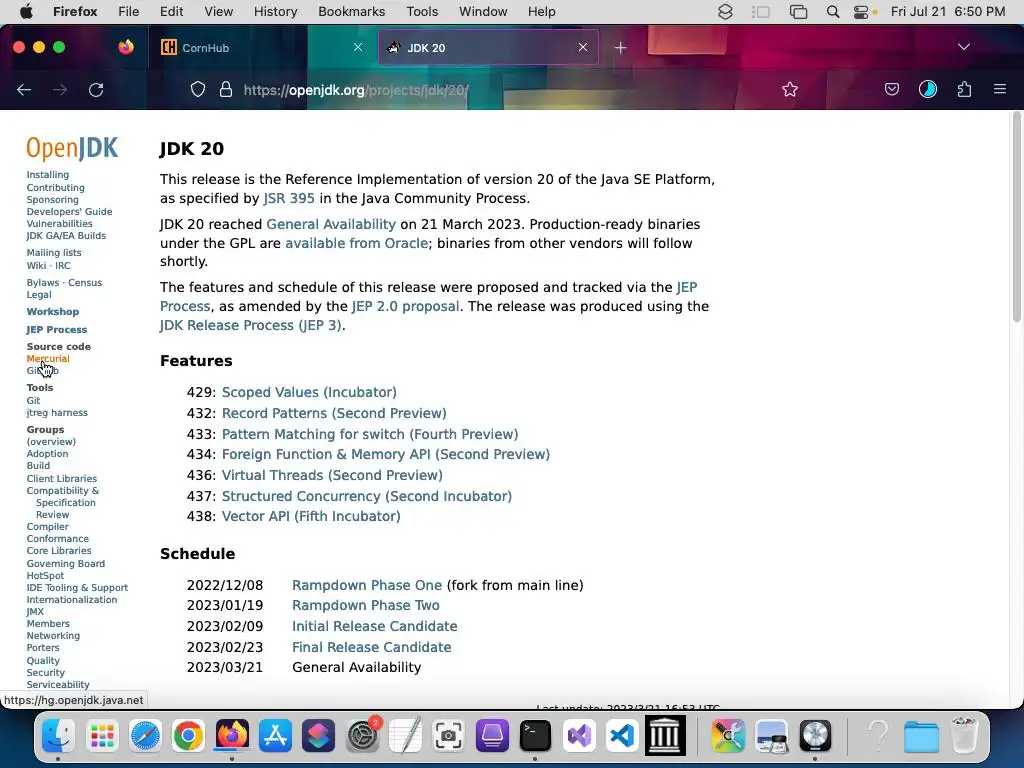Click the browser back arrow
1024x768 pixels.
[24, 89]
